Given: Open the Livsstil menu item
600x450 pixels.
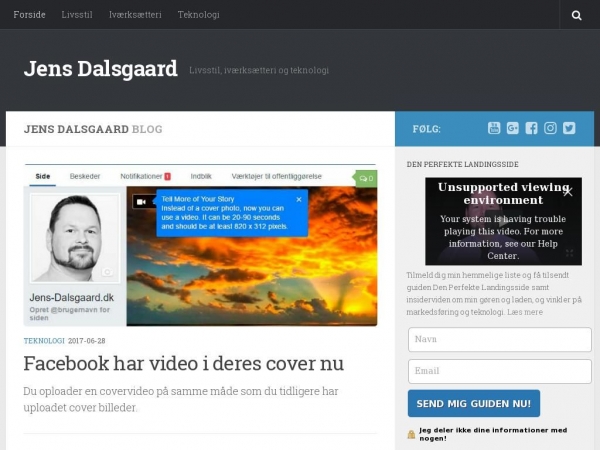Looking at the screenshot, I should tap(77, 15).
